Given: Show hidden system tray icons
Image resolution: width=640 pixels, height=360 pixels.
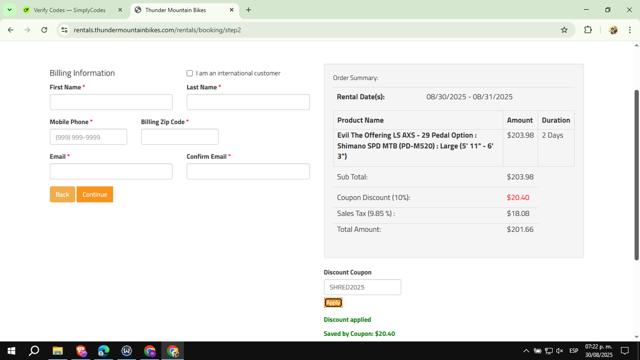Looking at the screenshot, I should click(x=526, y=351).
